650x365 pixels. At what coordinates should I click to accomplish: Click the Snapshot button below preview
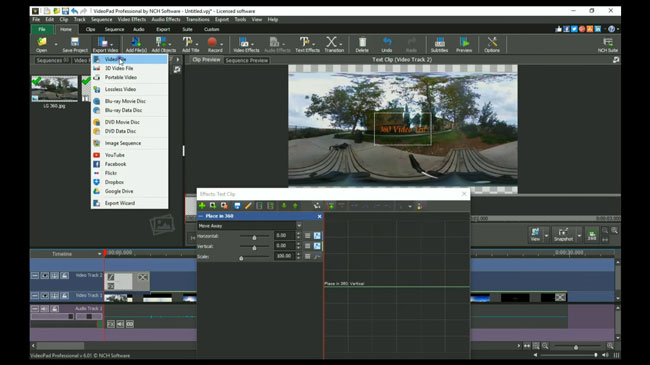(563, 234)
